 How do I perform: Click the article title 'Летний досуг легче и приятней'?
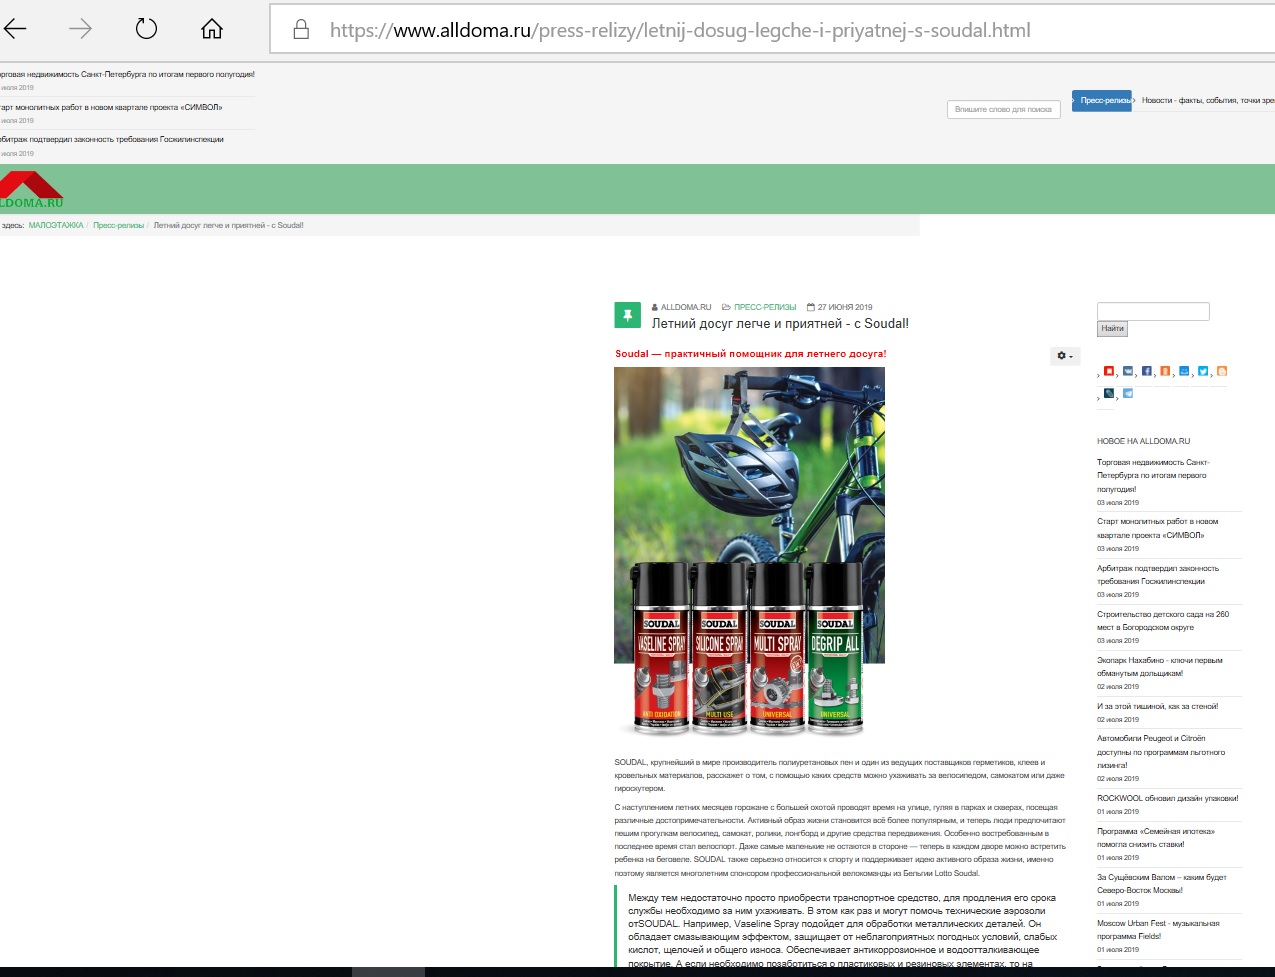tap(780, 324)
